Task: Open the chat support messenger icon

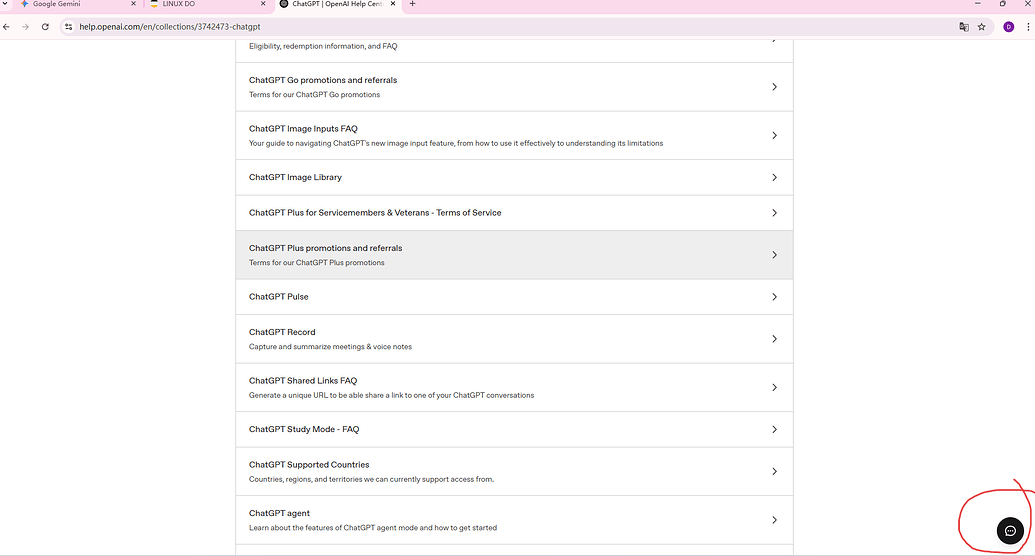Action: point(1010,531)
